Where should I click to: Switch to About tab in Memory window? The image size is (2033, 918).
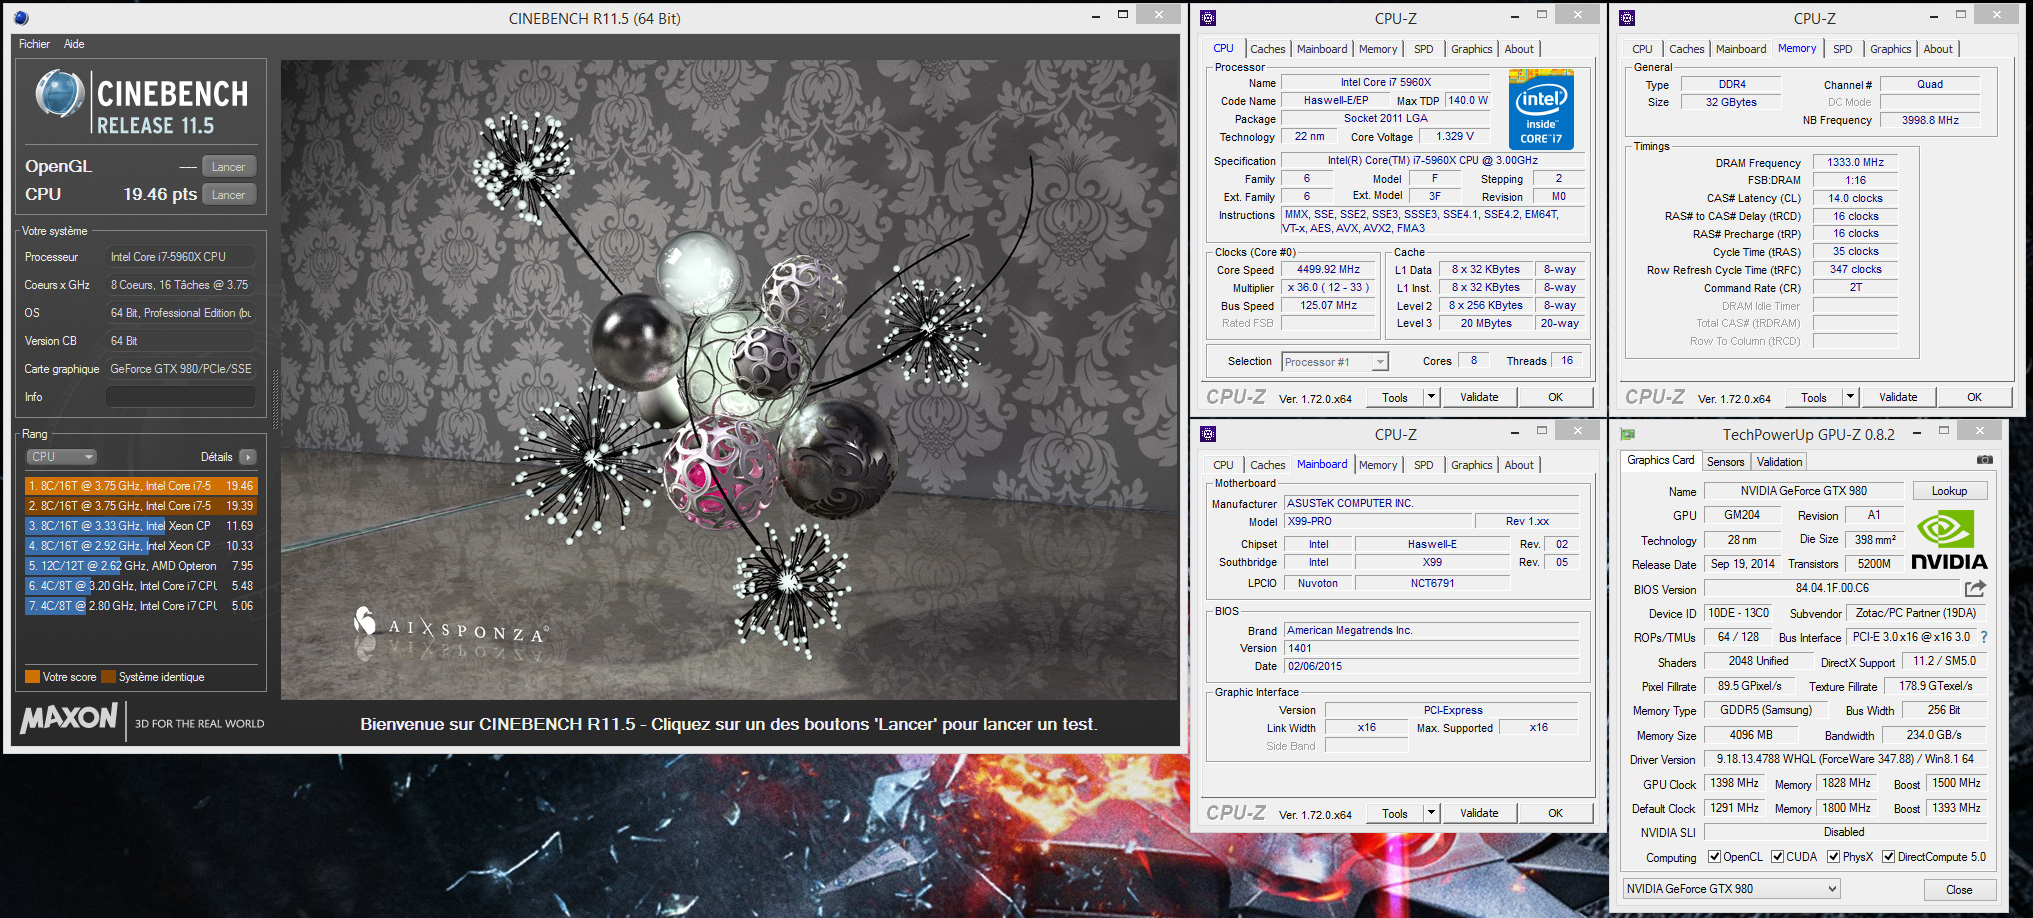pos(1937,49)
